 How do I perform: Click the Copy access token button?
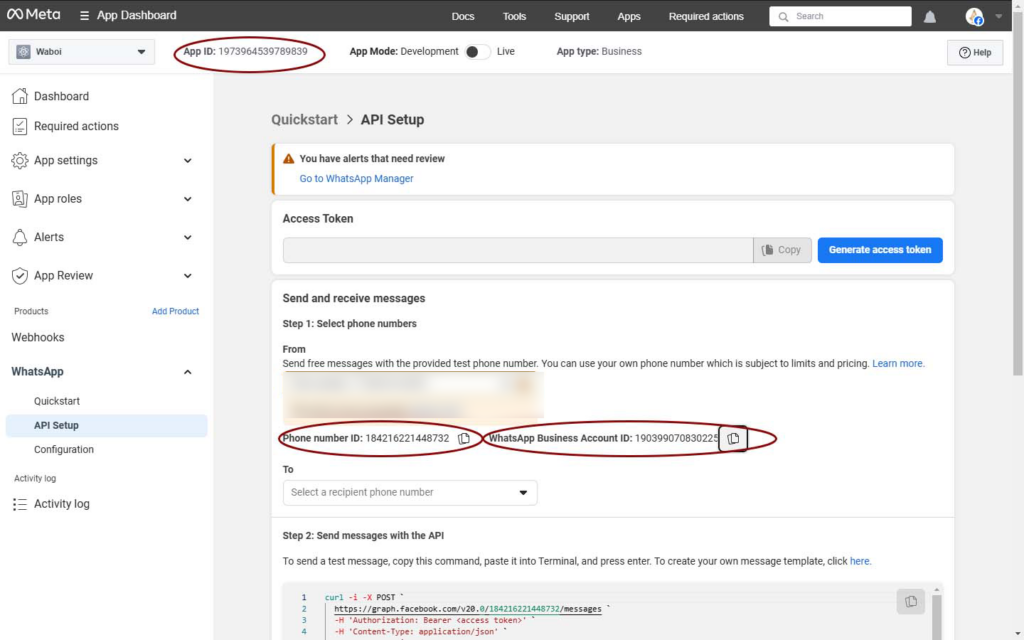[x=782, y=249]
